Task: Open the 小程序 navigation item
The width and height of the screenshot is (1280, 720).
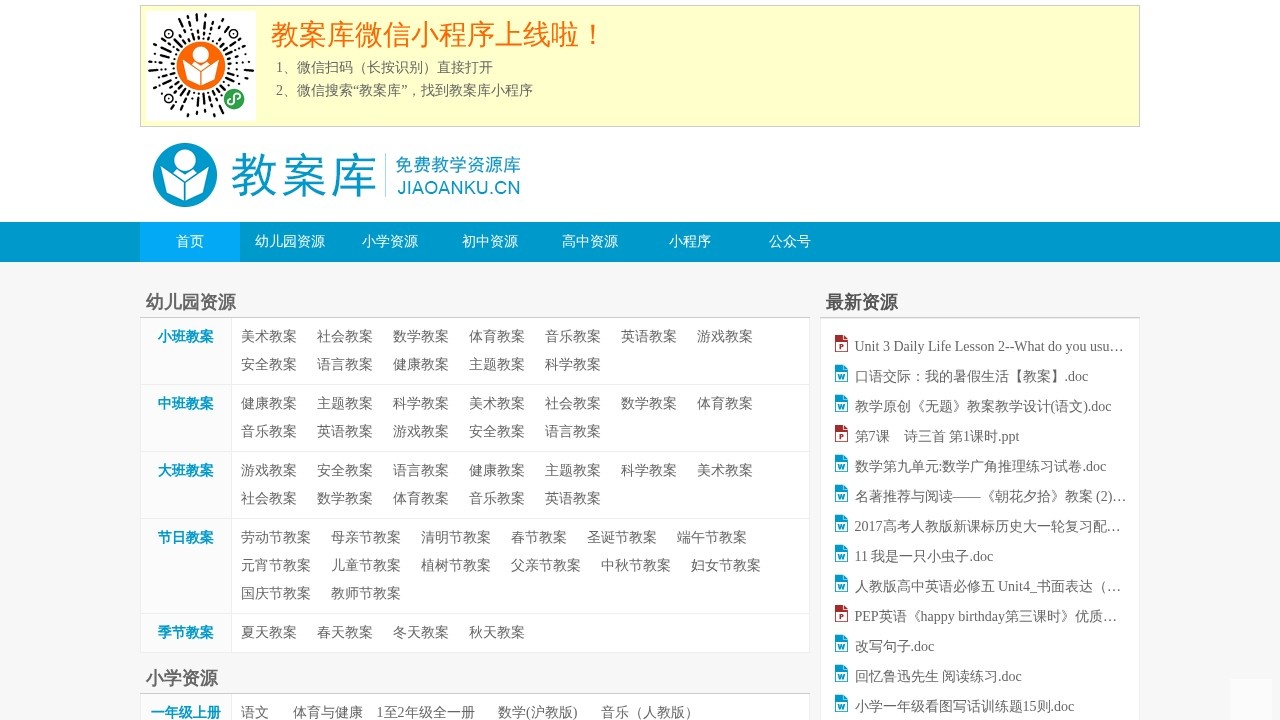Action: click(x=689, y=241)
